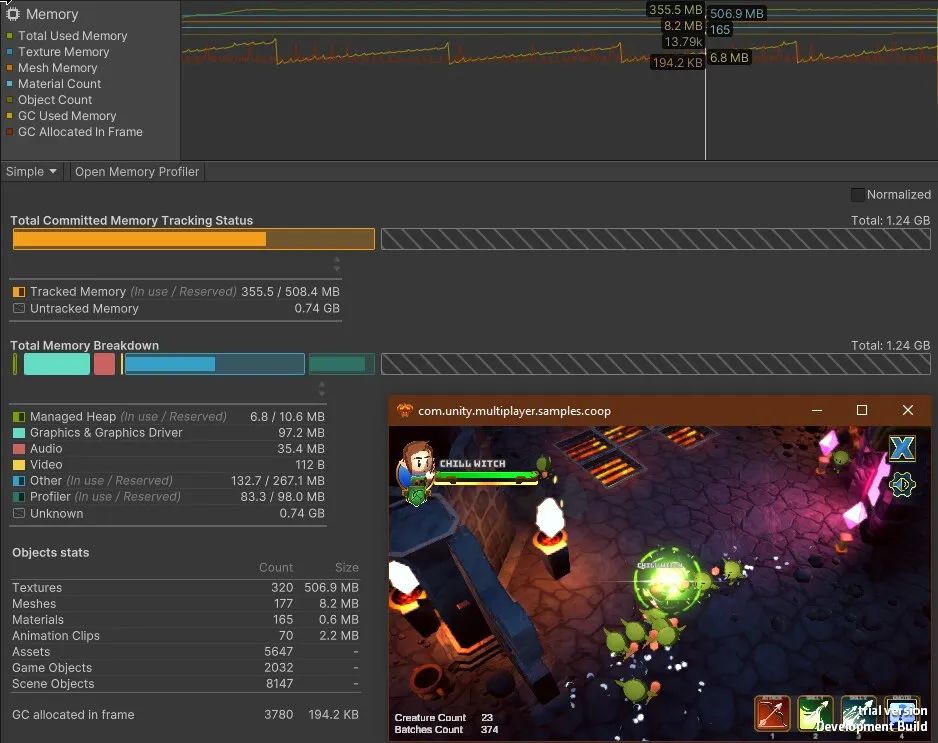Click the Memory profiler module gear icon
938x743 pixels.
click(x=13, y=13)
